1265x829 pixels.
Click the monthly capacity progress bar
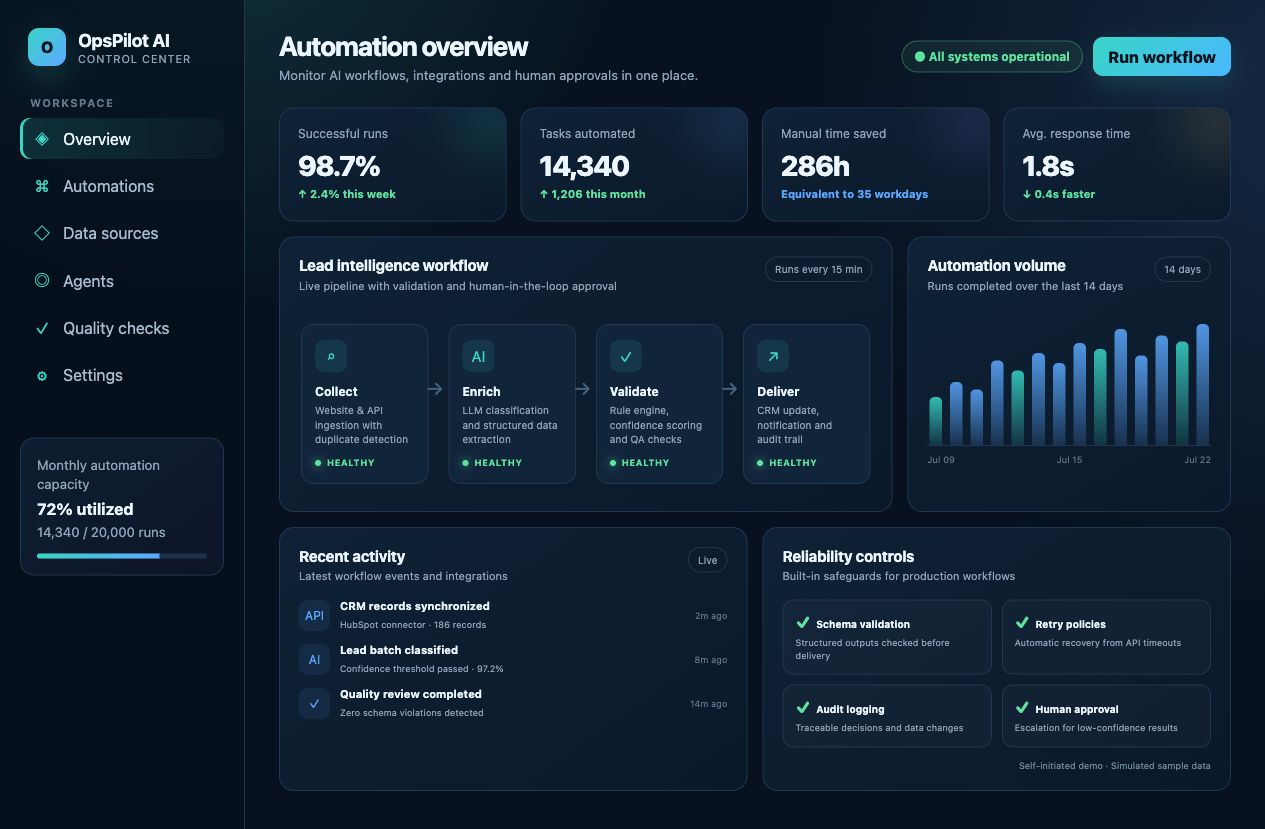point(122,555)
